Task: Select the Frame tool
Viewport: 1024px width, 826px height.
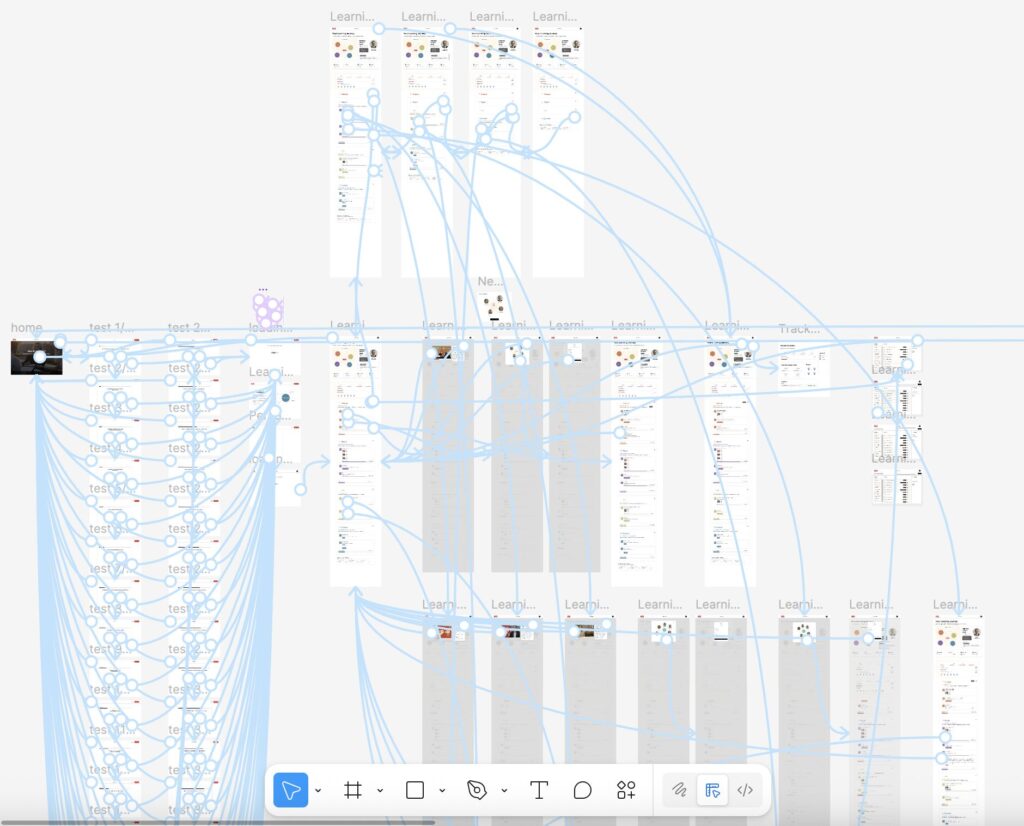Action: pos(352,790)
